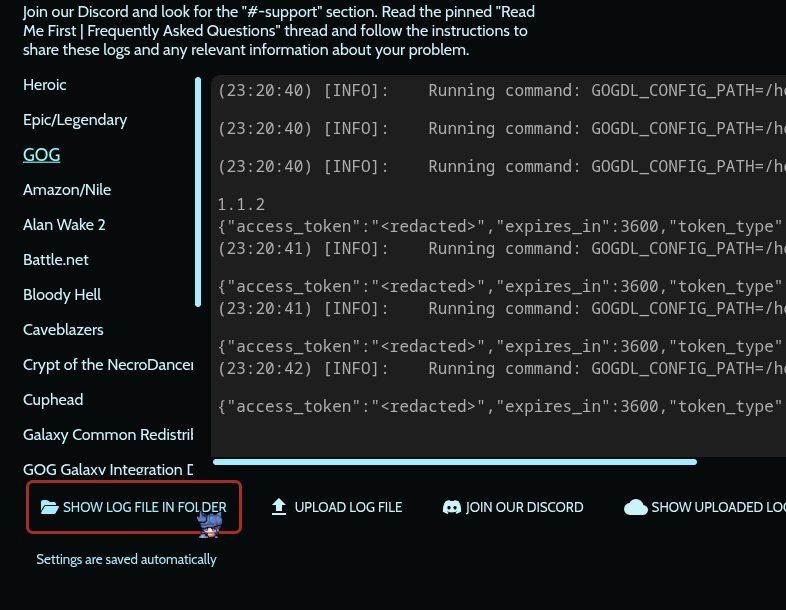Show the Crypt of the NecroDancer log
The width and height of the screenshot is (786, 610).
pyautogui.click(x=108, y=365)
